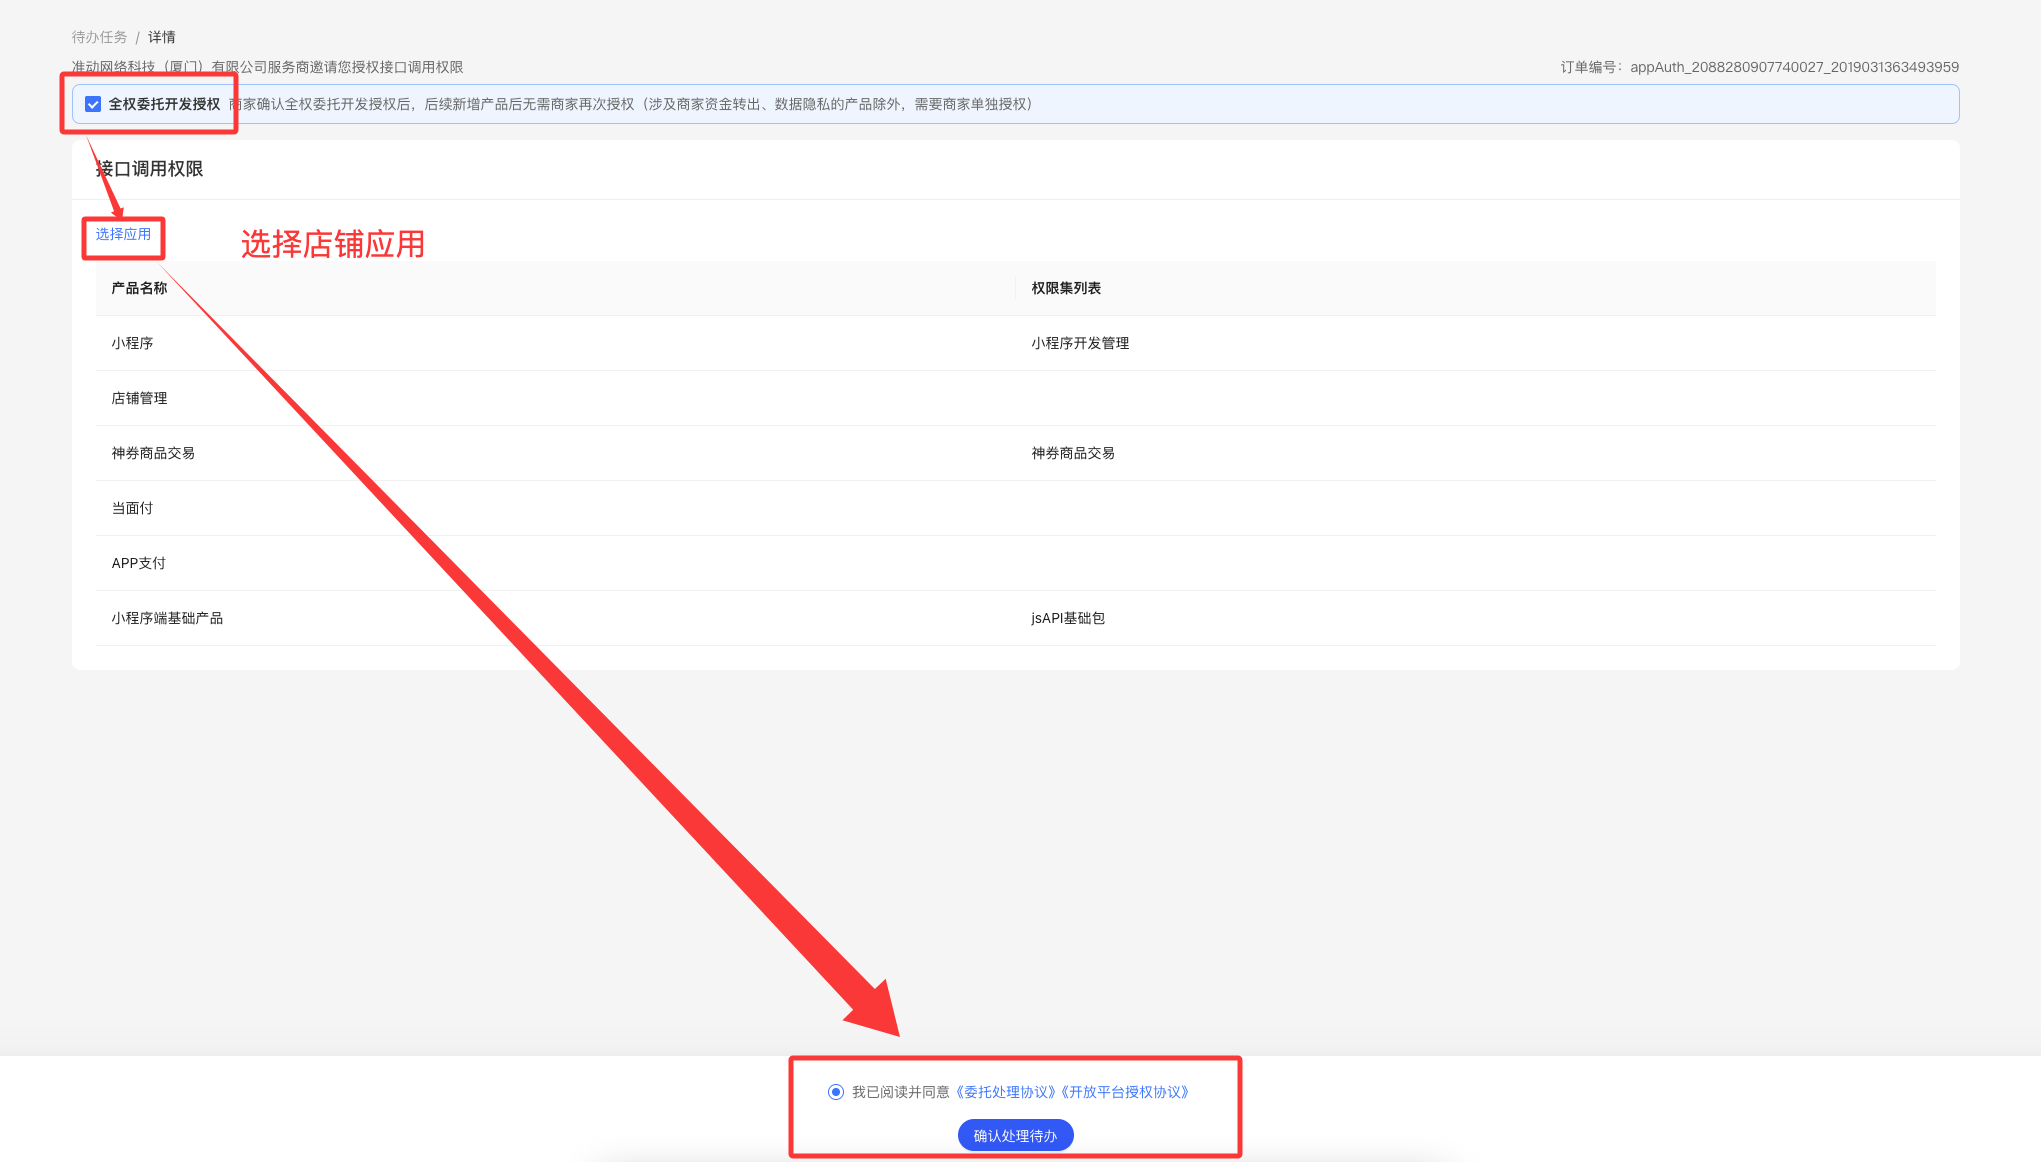The width and height of the screenshot is (2041, 1162).
Task: Select the APP支付 product row
Action: pyautogui.click(x=139, y=563)
